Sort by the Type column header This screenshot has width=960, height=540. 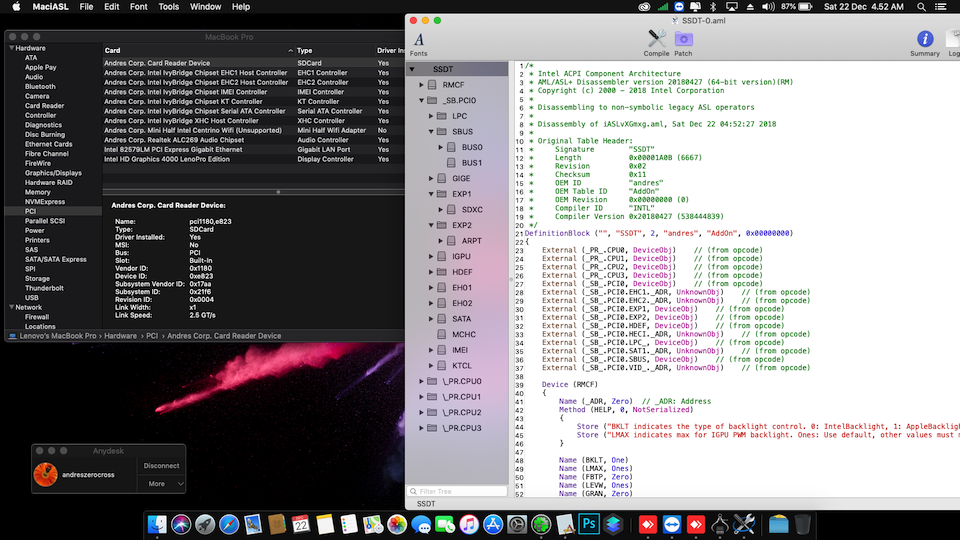pos(335,51)
